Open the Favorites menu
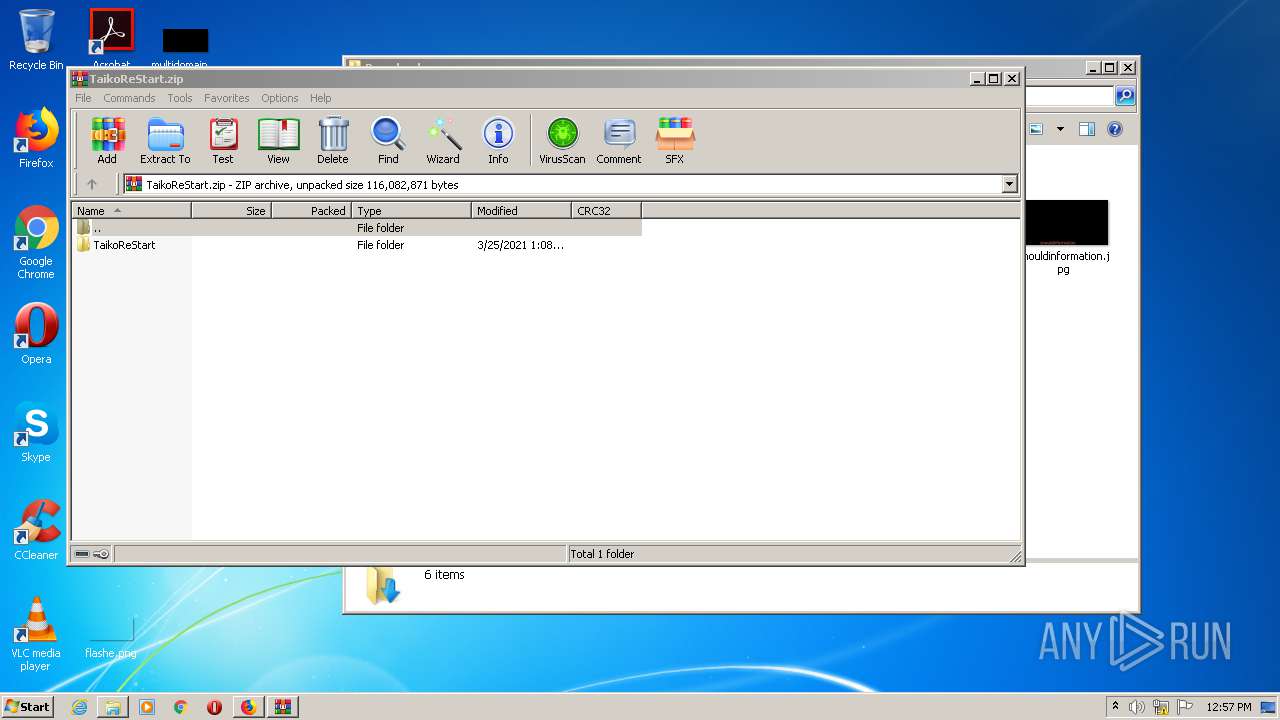1280x720 pixels. tap(227, 98)
